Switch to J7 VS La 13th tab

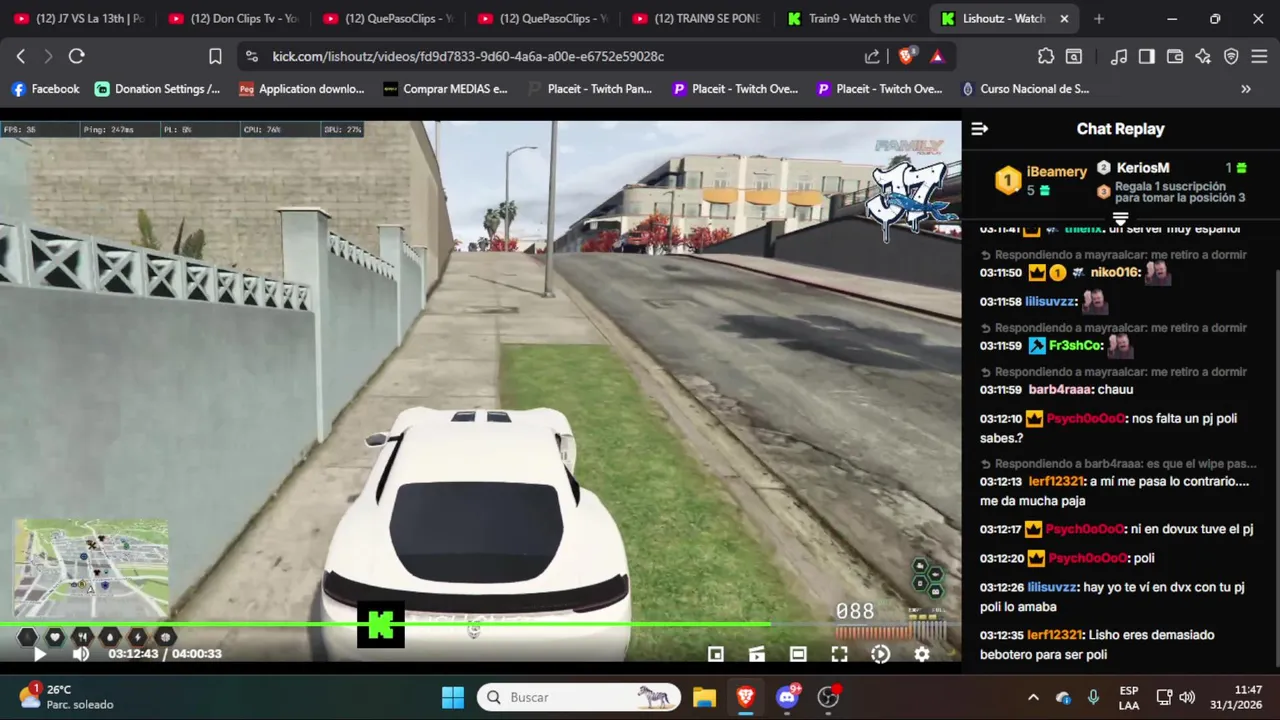(x=80, y=19)
